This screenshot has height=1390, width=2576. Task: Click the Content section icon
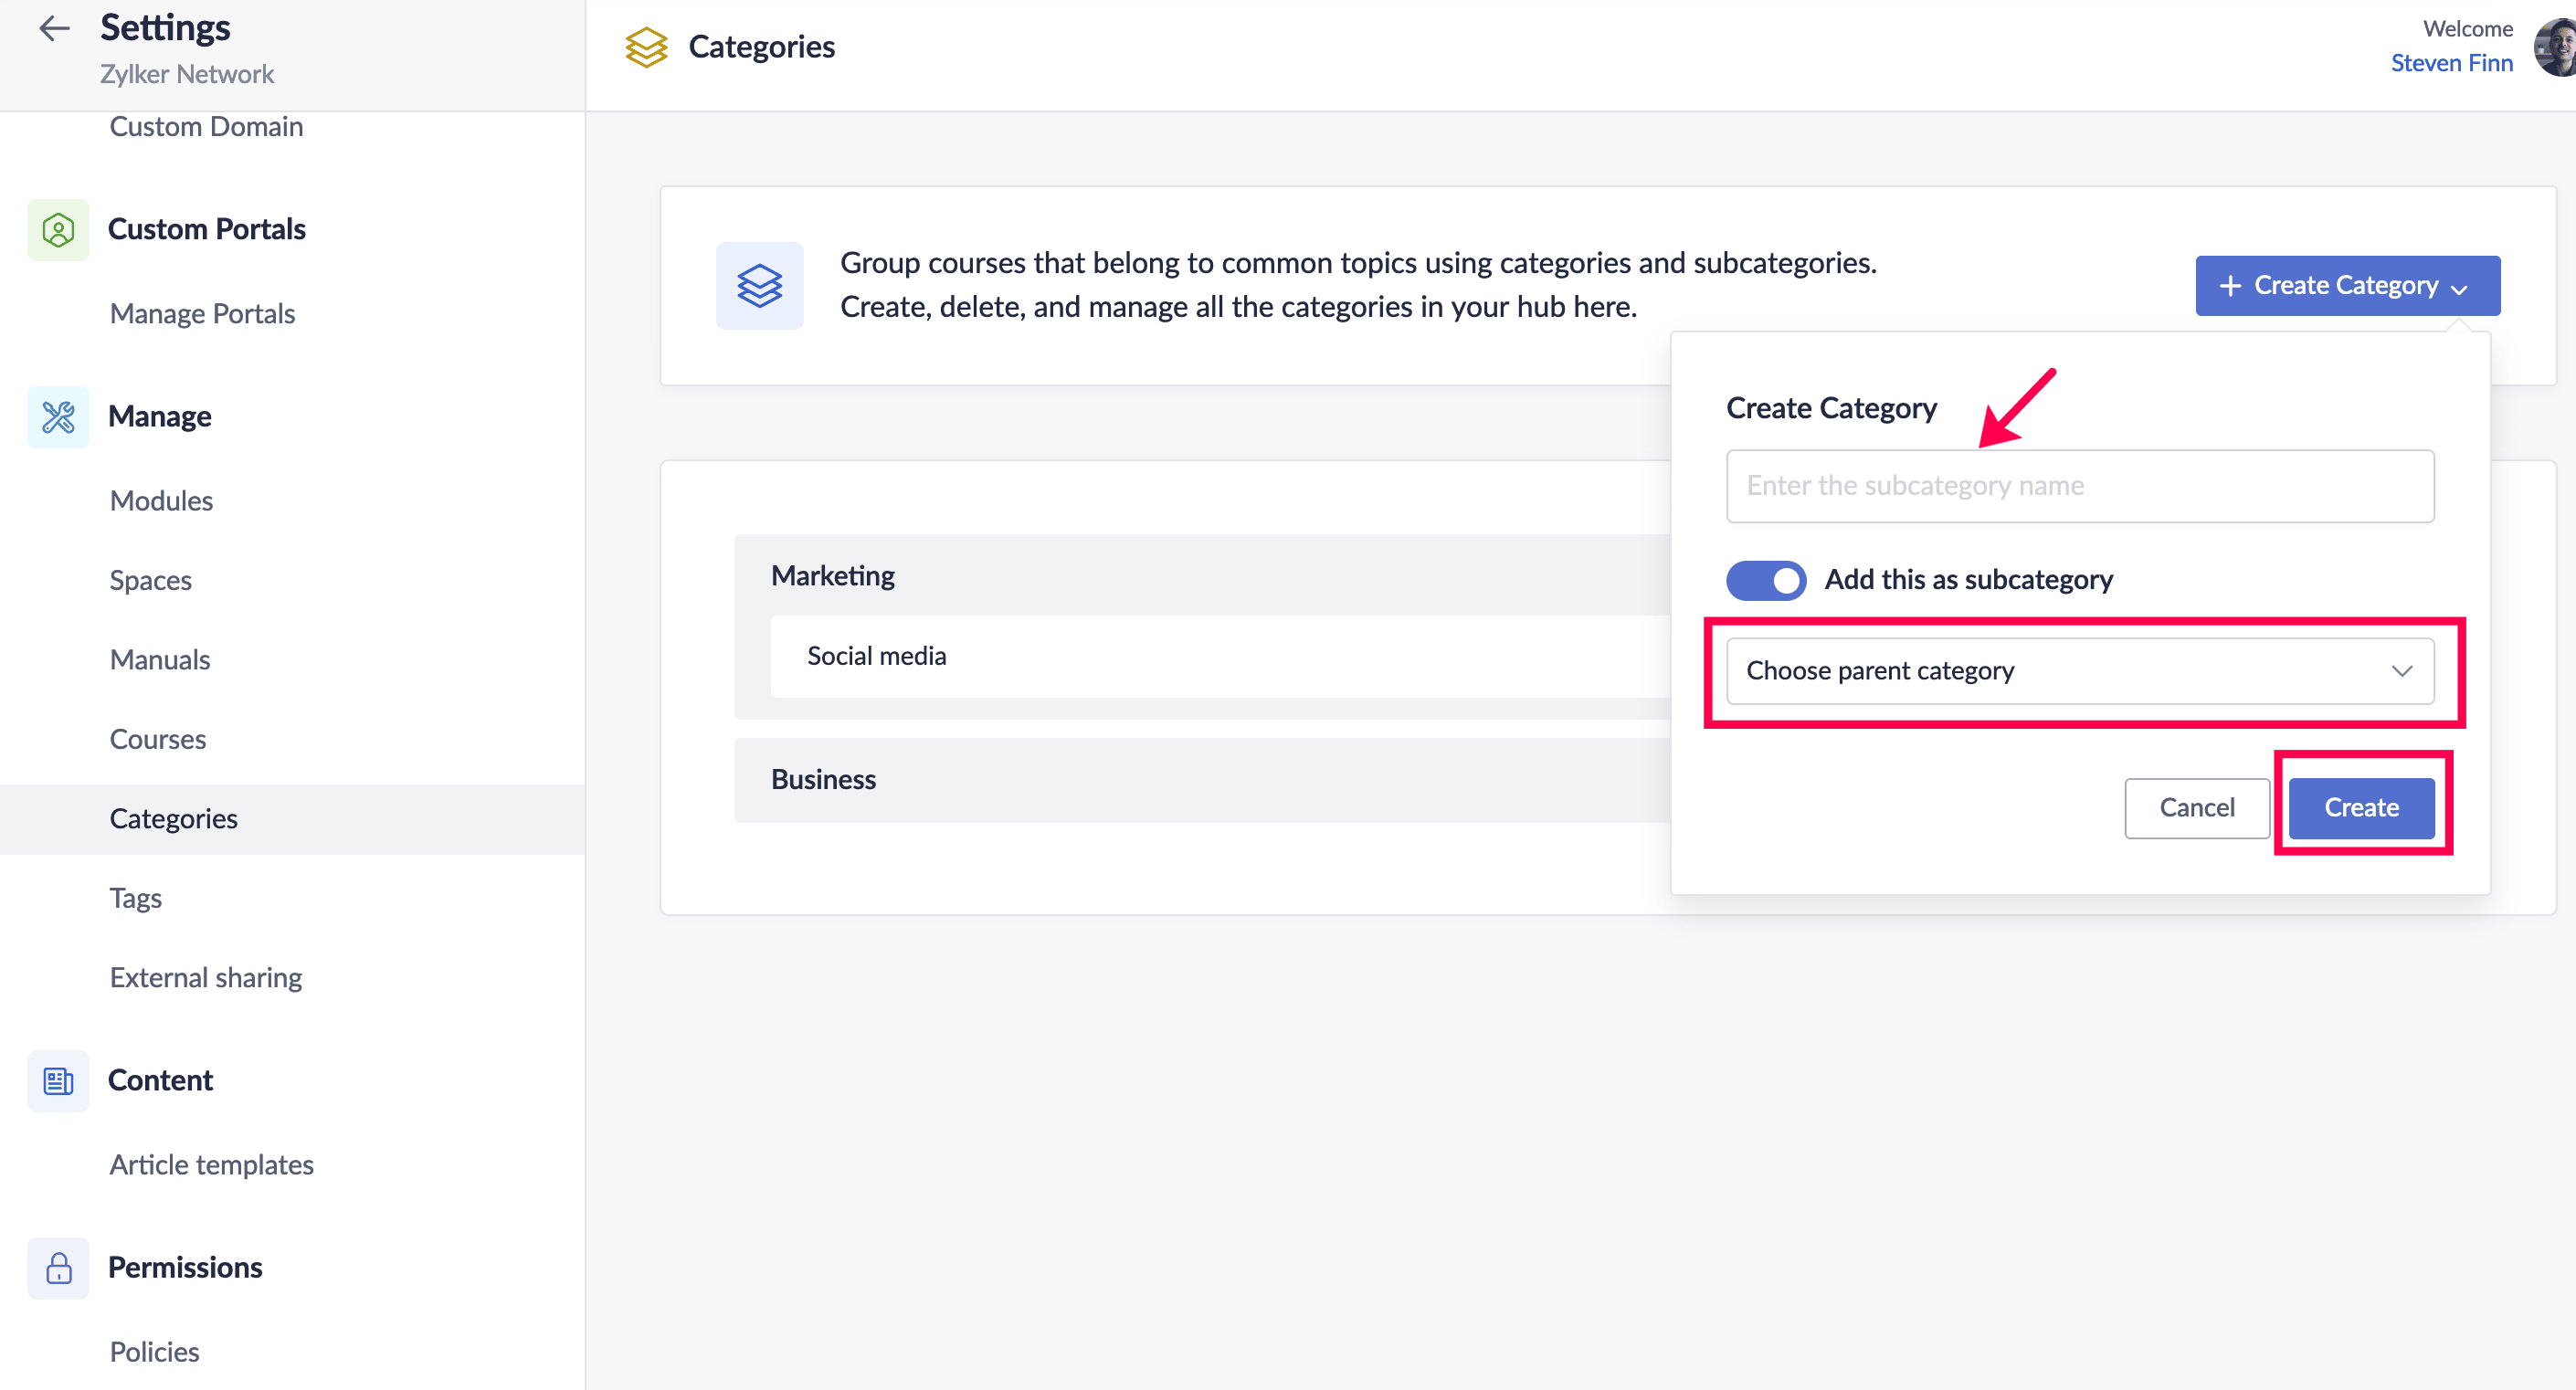pos(58,1081)
